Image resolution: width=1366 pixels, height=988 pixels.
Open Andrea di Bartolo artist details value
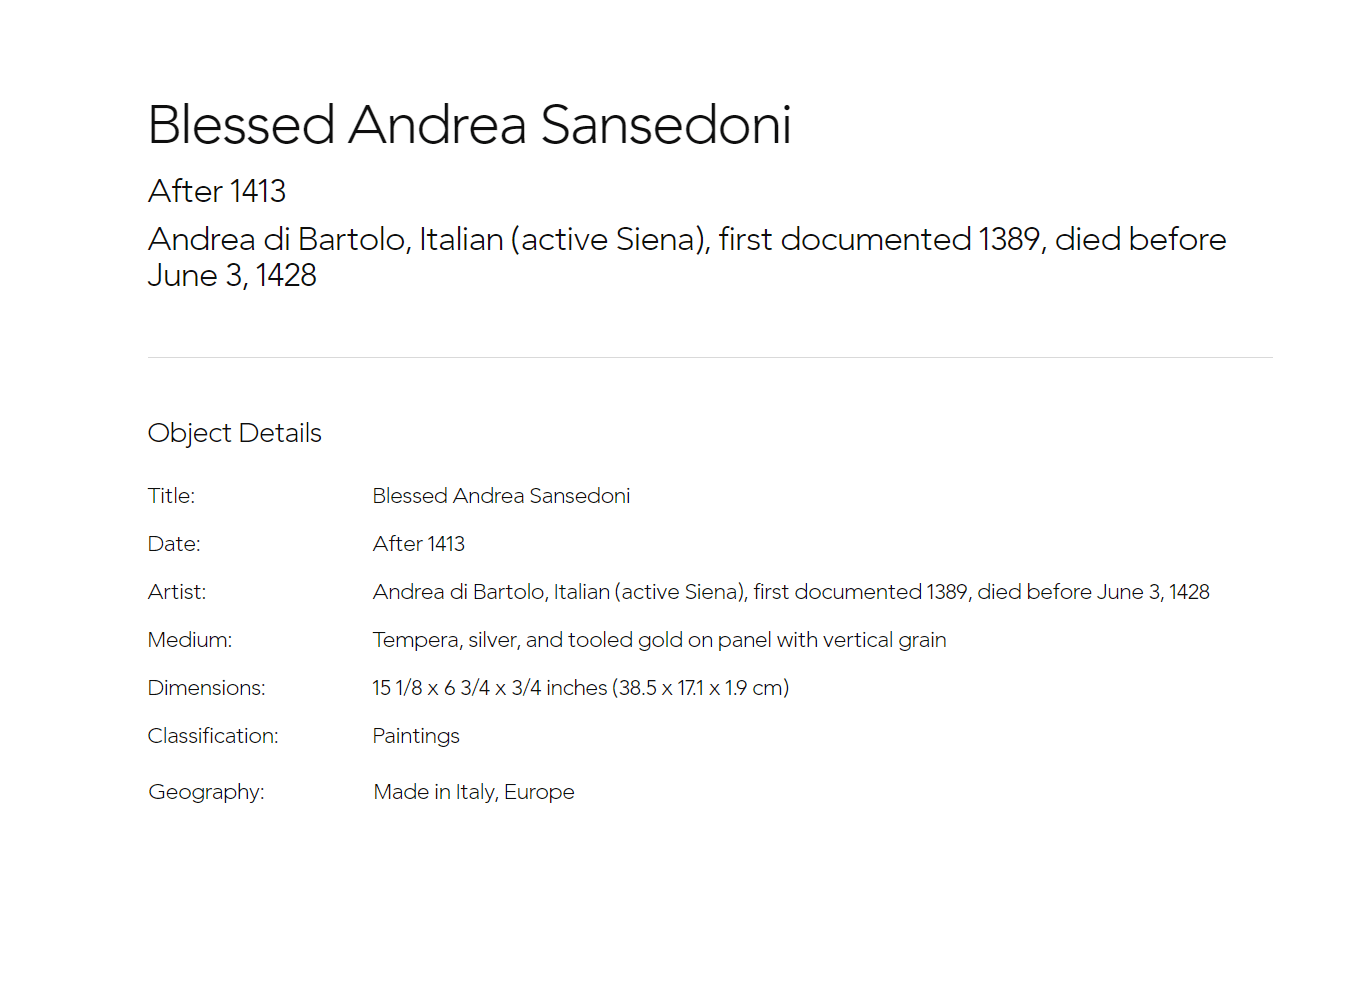pyautogui.click(x=791, y=592)
